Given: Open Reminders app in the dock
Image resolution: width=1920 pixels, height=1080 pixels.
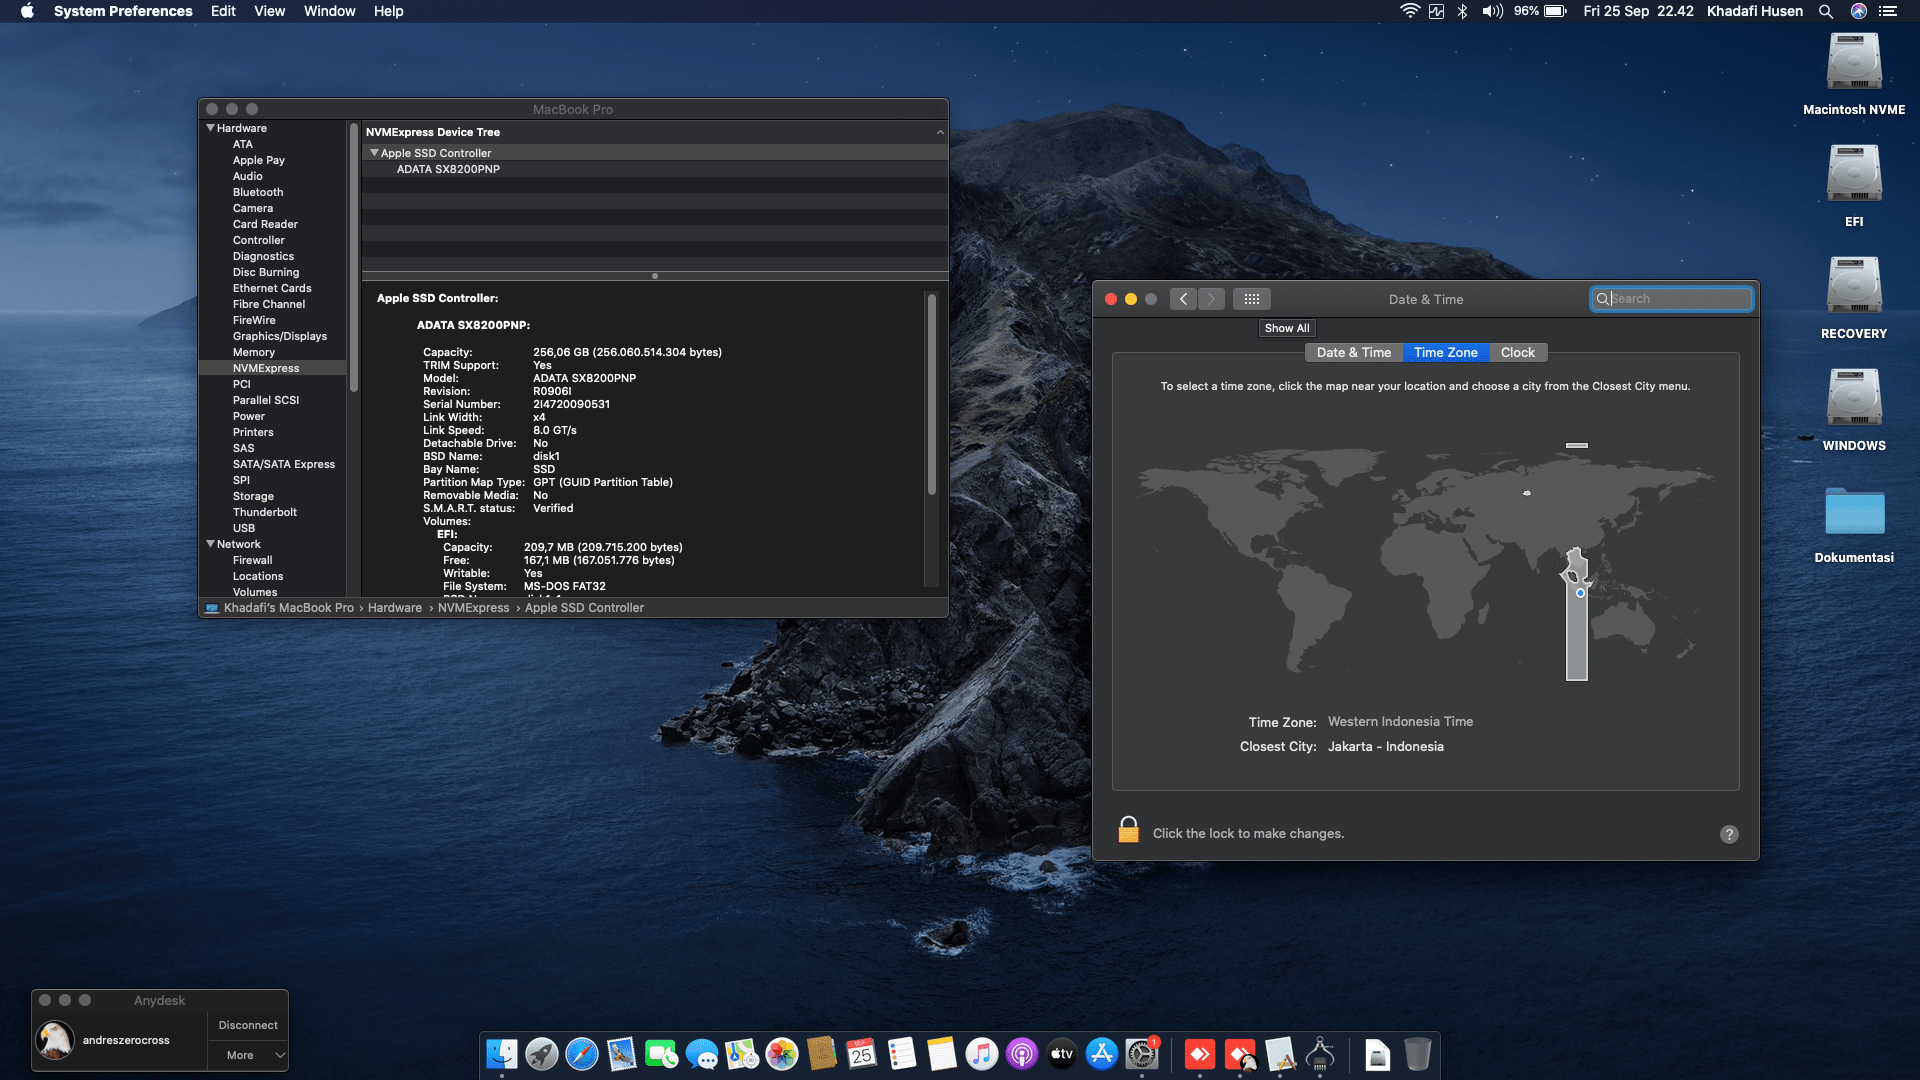Looking at the screenshot, I should [x=902, y=1054].
